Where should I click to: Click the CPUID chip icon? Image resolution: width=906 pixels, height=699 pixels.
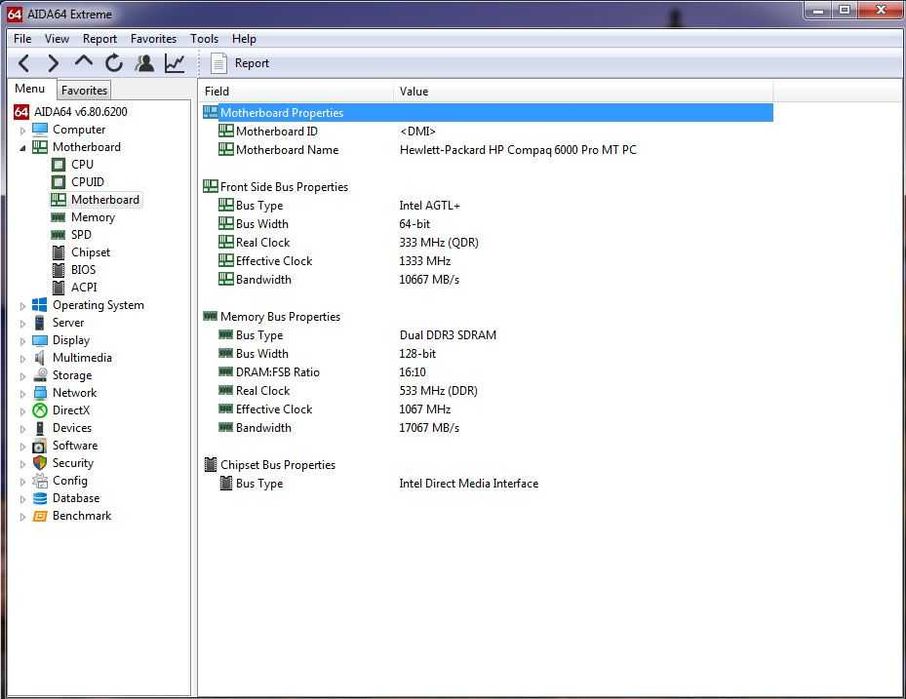[58, 182]
